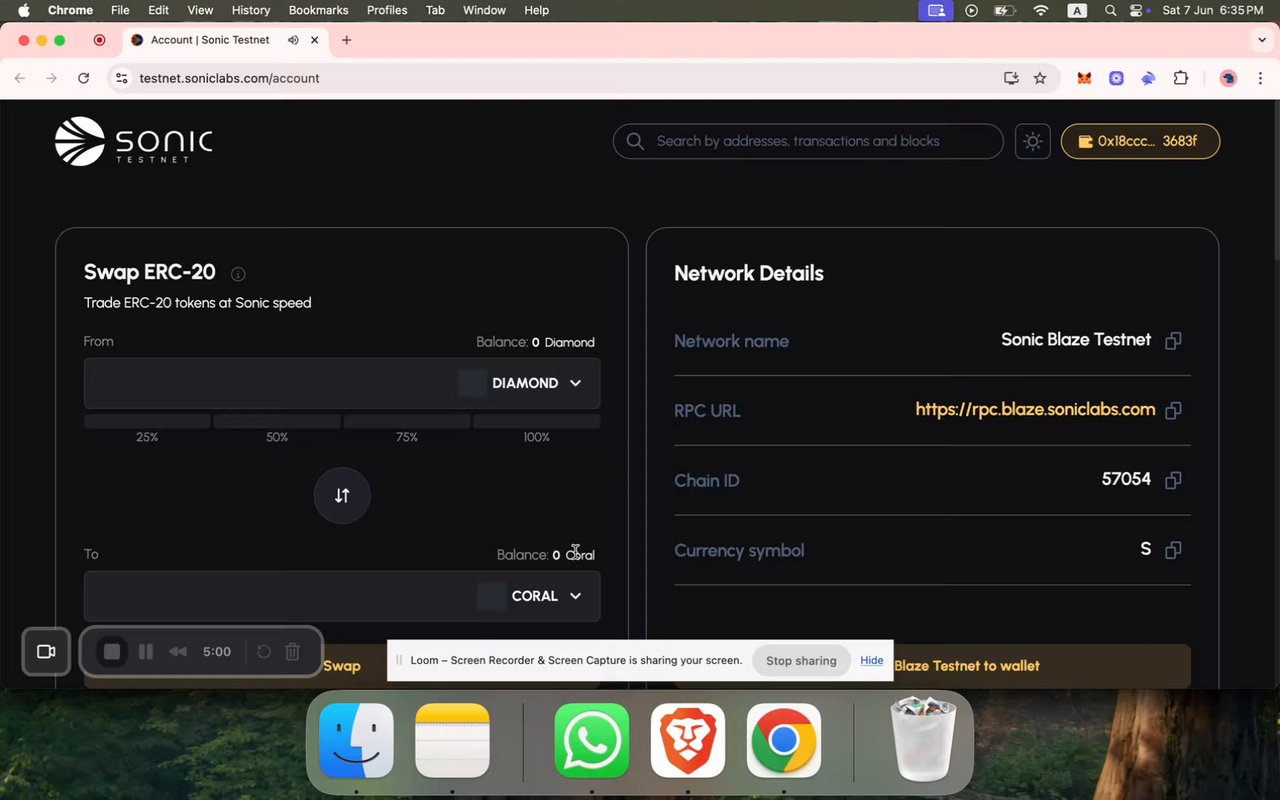Image resolution: width=1280 pixels, height=800 pixels.
Task: Open the History menu
Action: (x=251, y=10)
